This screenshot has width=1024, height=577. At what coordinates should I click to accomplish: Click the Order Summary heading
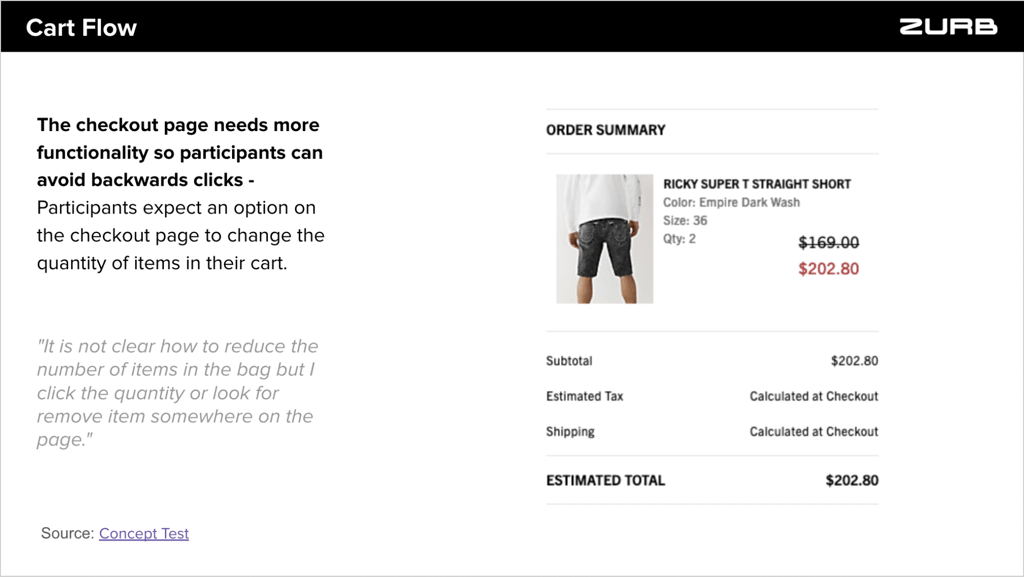click(x=605, y=130)
